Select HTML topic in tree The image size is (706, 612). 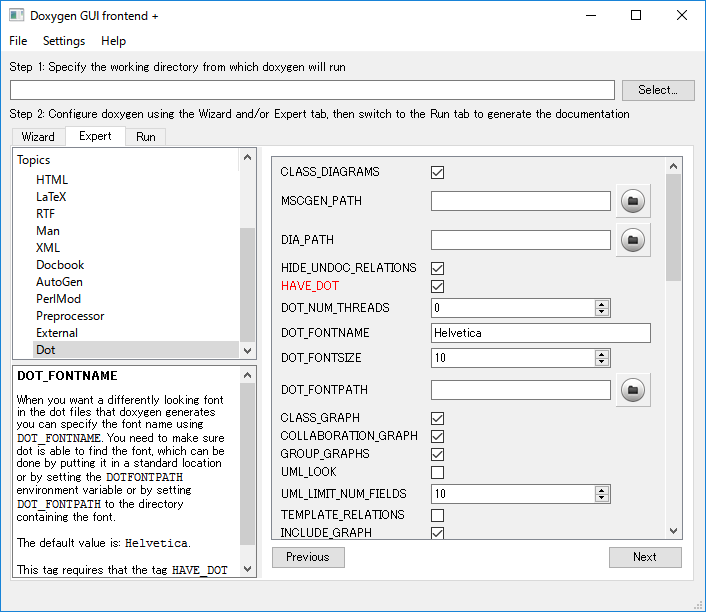(x=52, y=180)
